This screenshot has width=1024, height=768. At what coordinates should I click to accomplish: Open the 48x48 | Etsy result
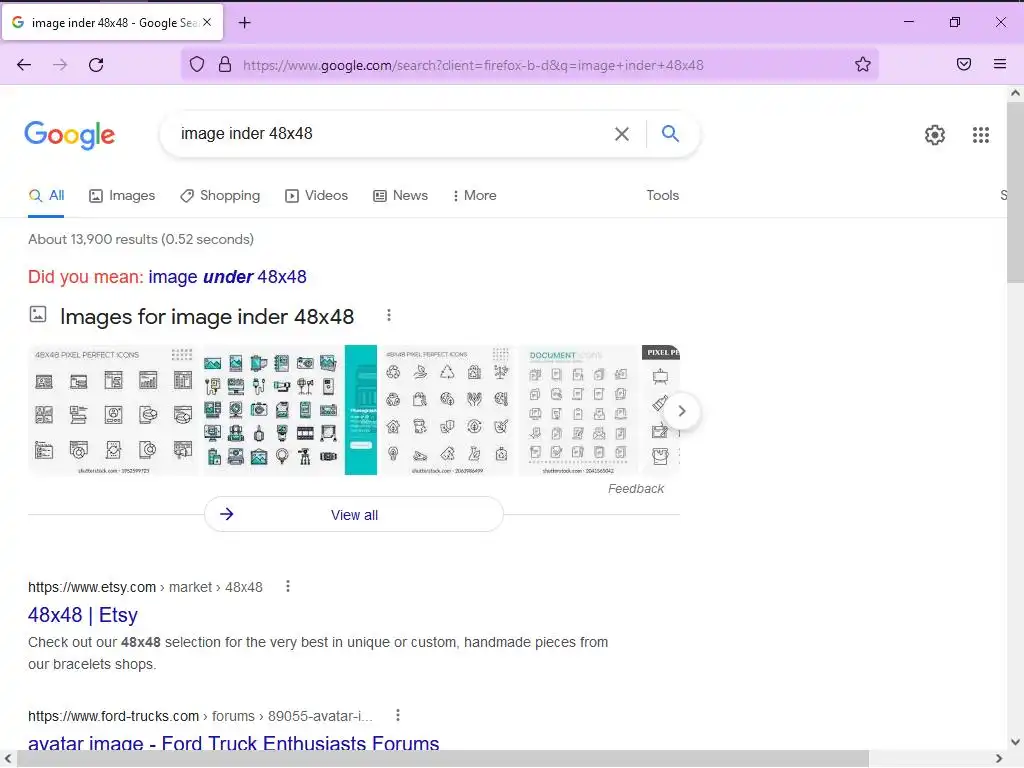83,615
